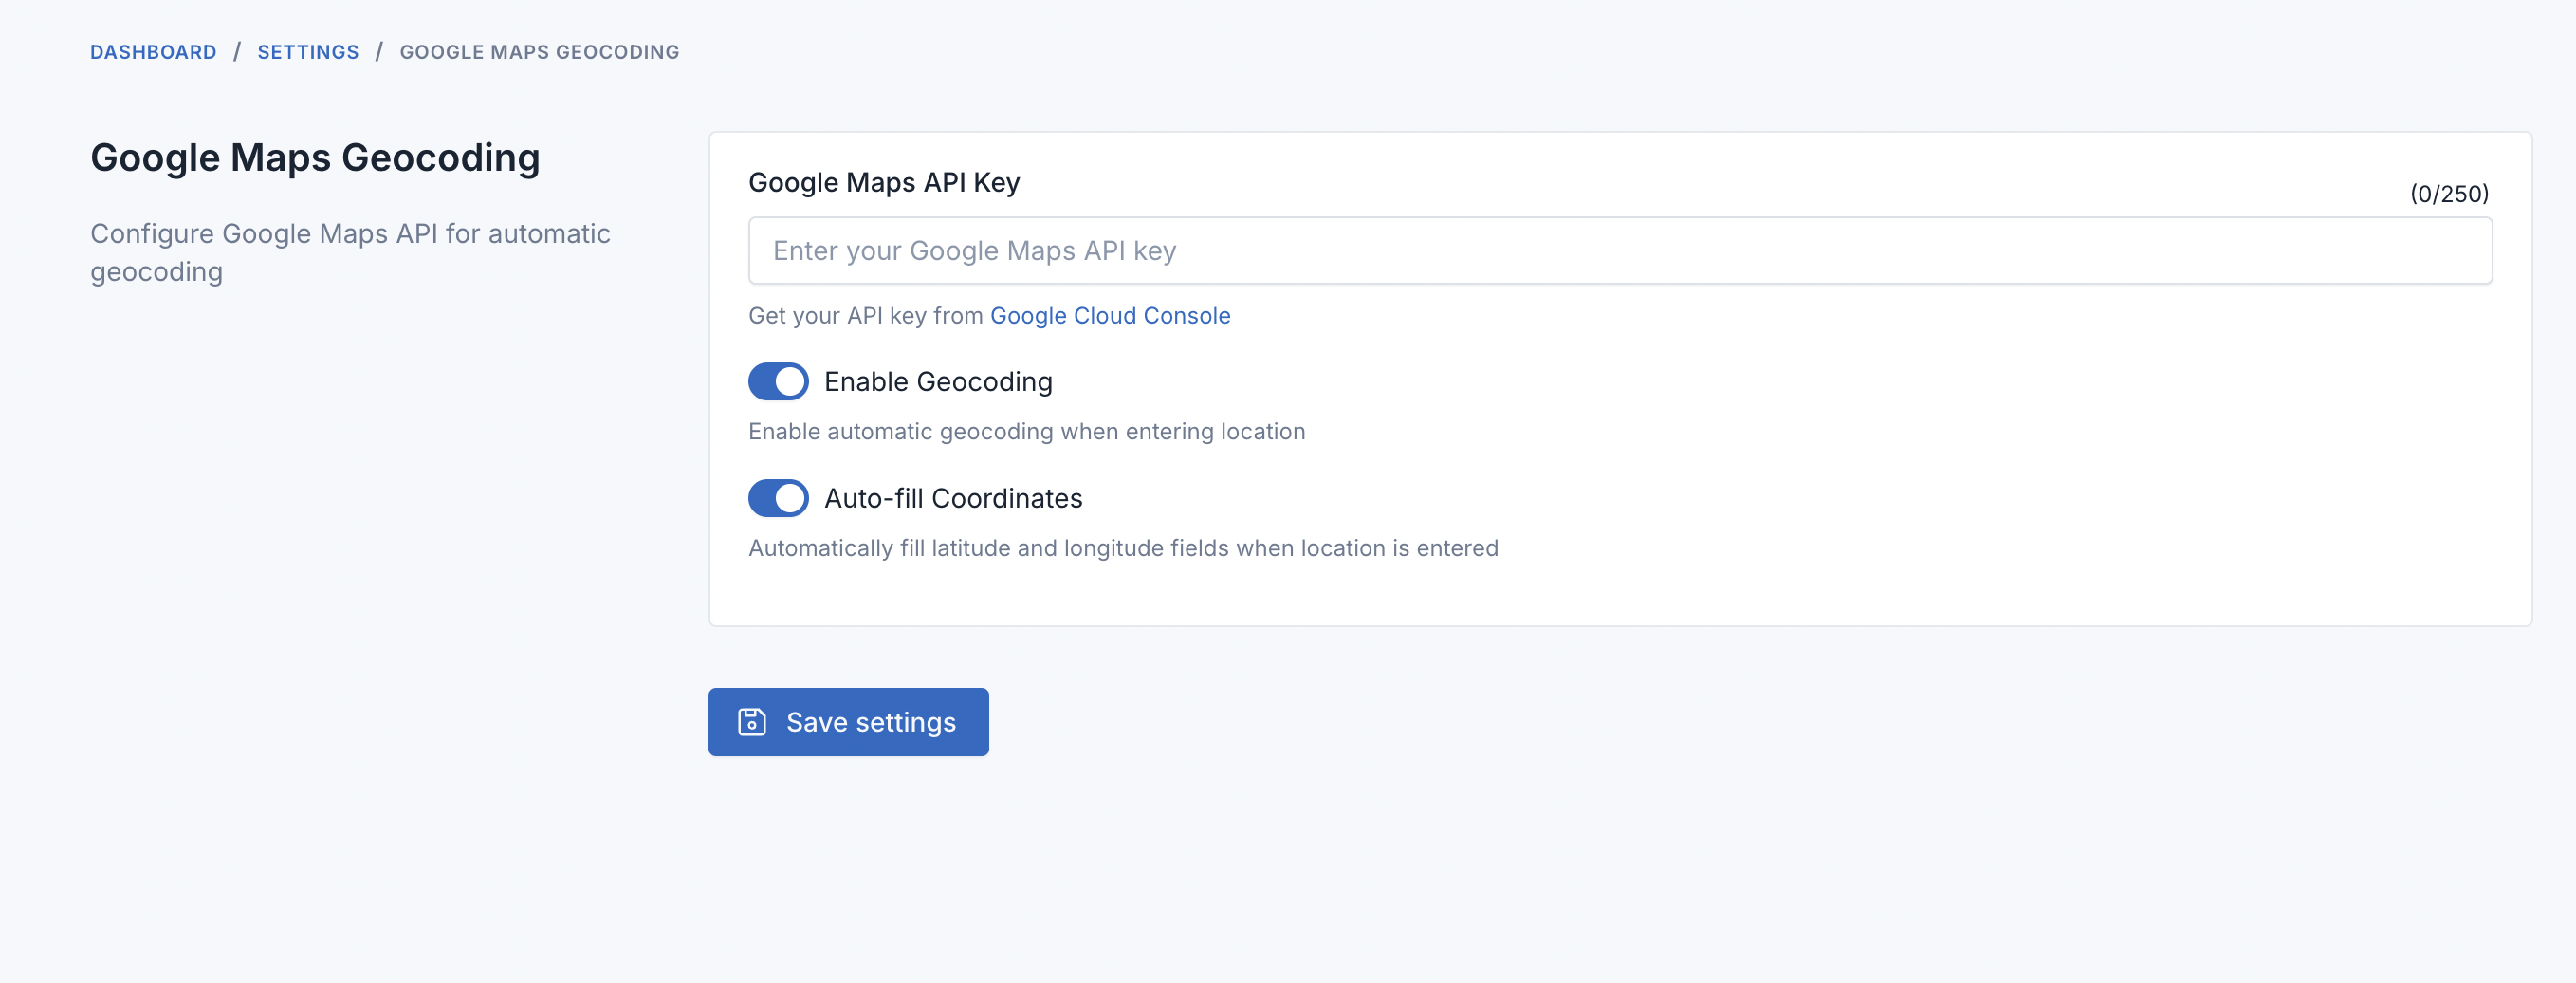Click the "Automatically fill latitude and longitude" hint
The height and width of the screenshot is (983, 2576).
click(1122, 548)
